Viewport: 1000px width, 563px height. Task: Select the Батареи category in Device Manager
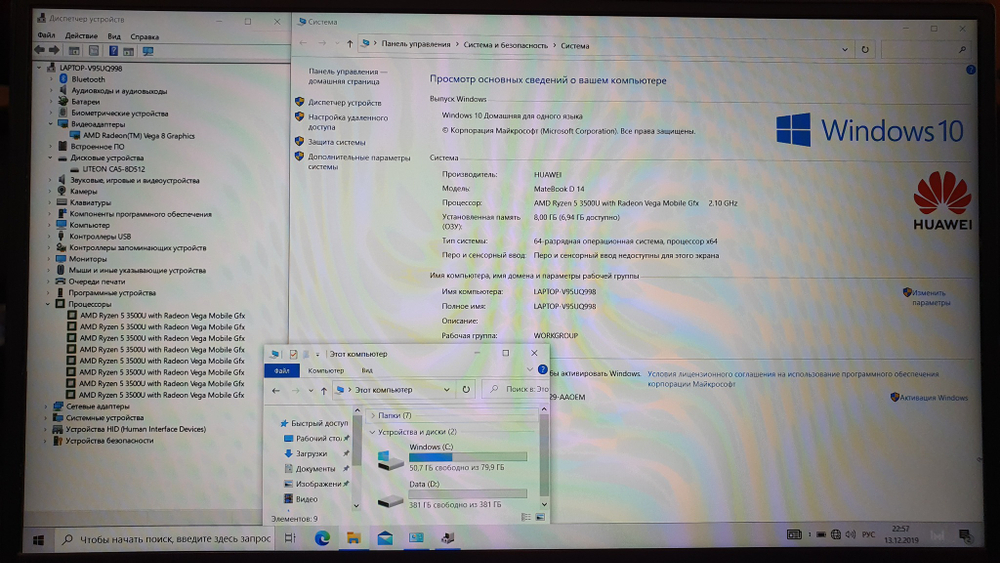(85, 101)
